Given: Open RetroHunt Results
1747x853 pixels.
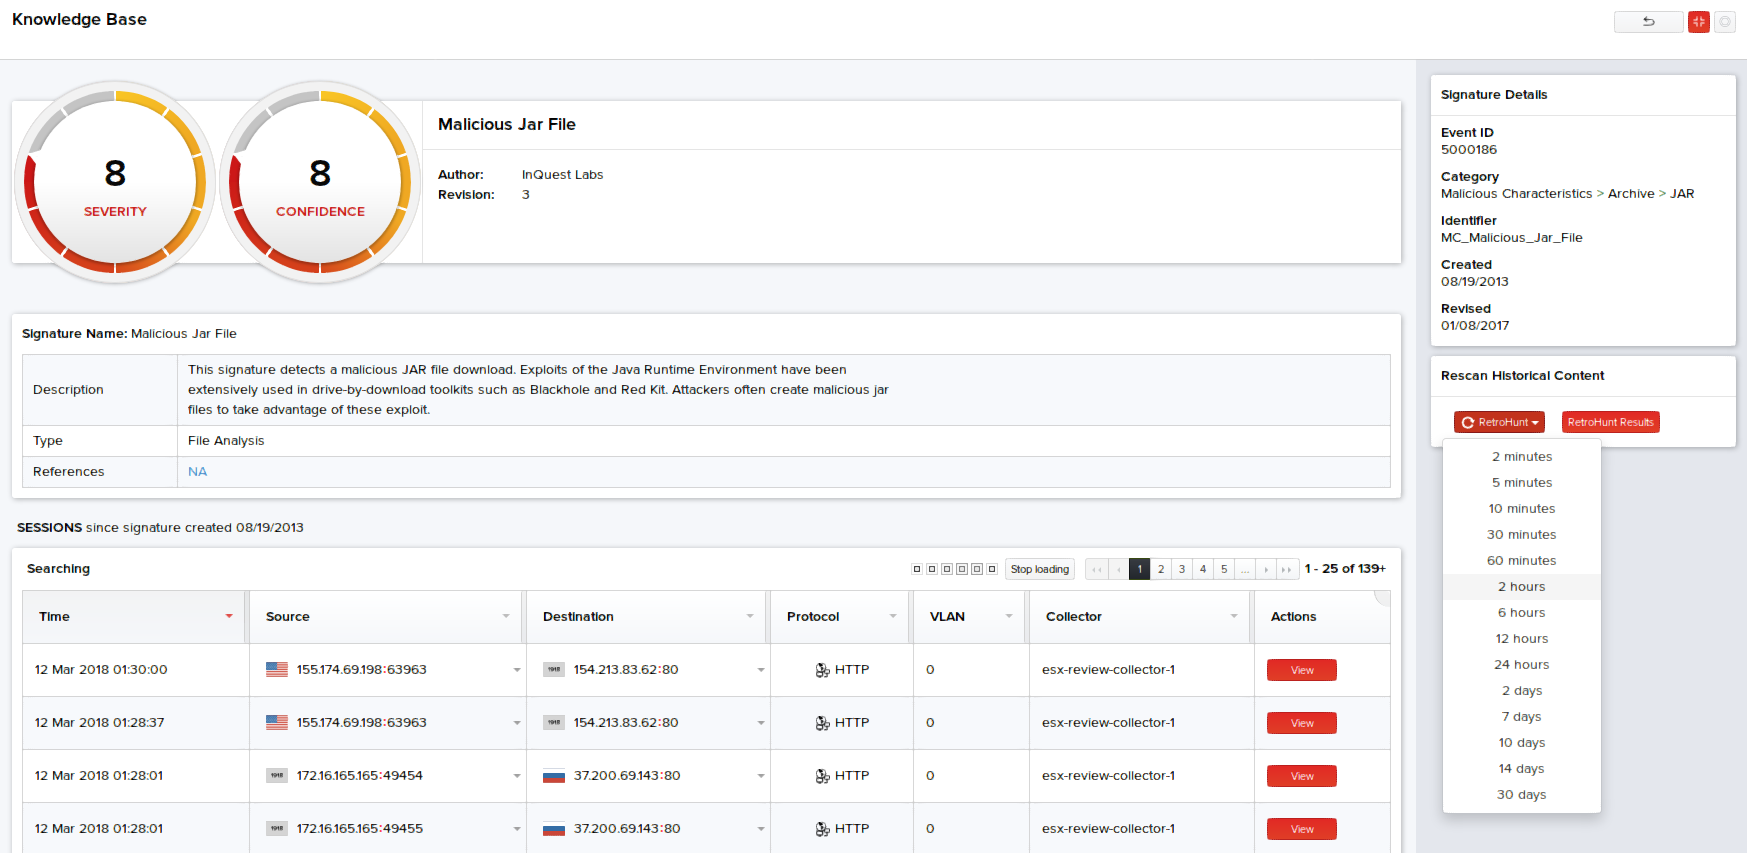Looking at the screenshot, I should tap(1610, 422).
